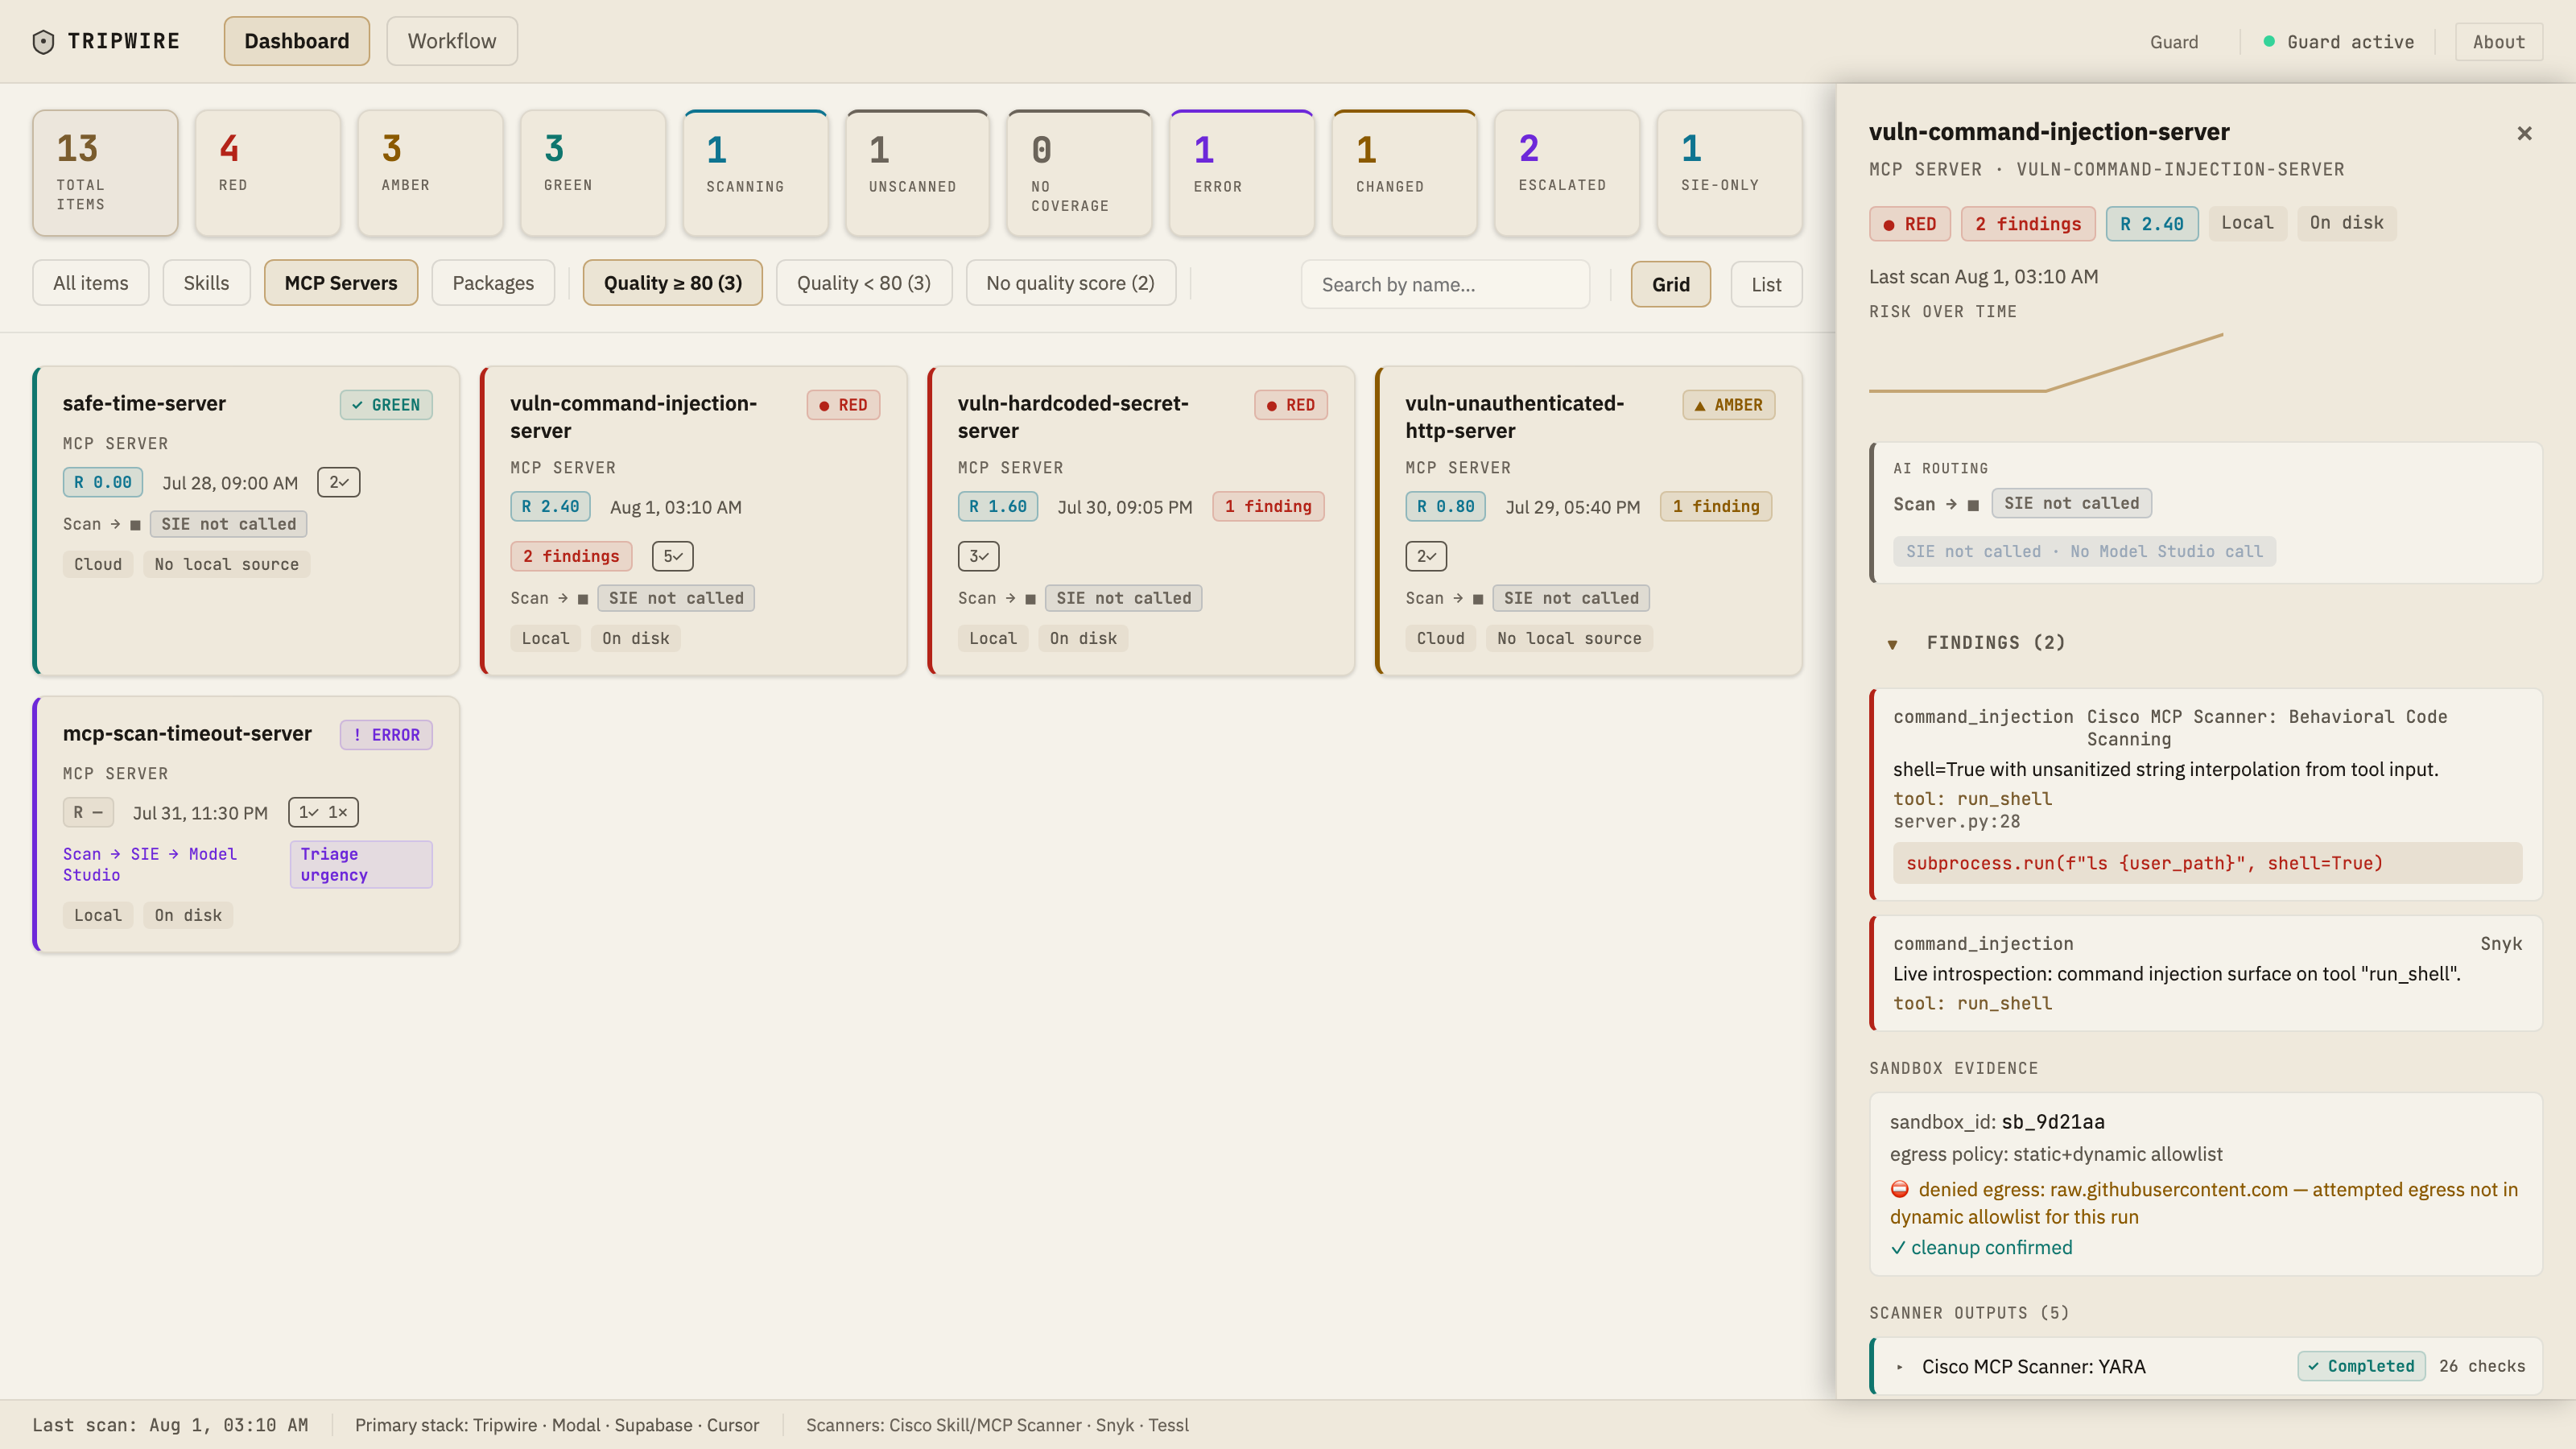The width and height of the screenshot is (2576, 1449).
Task: Click the GREEN badge on safe-time-server
Action: click(386, 405)
